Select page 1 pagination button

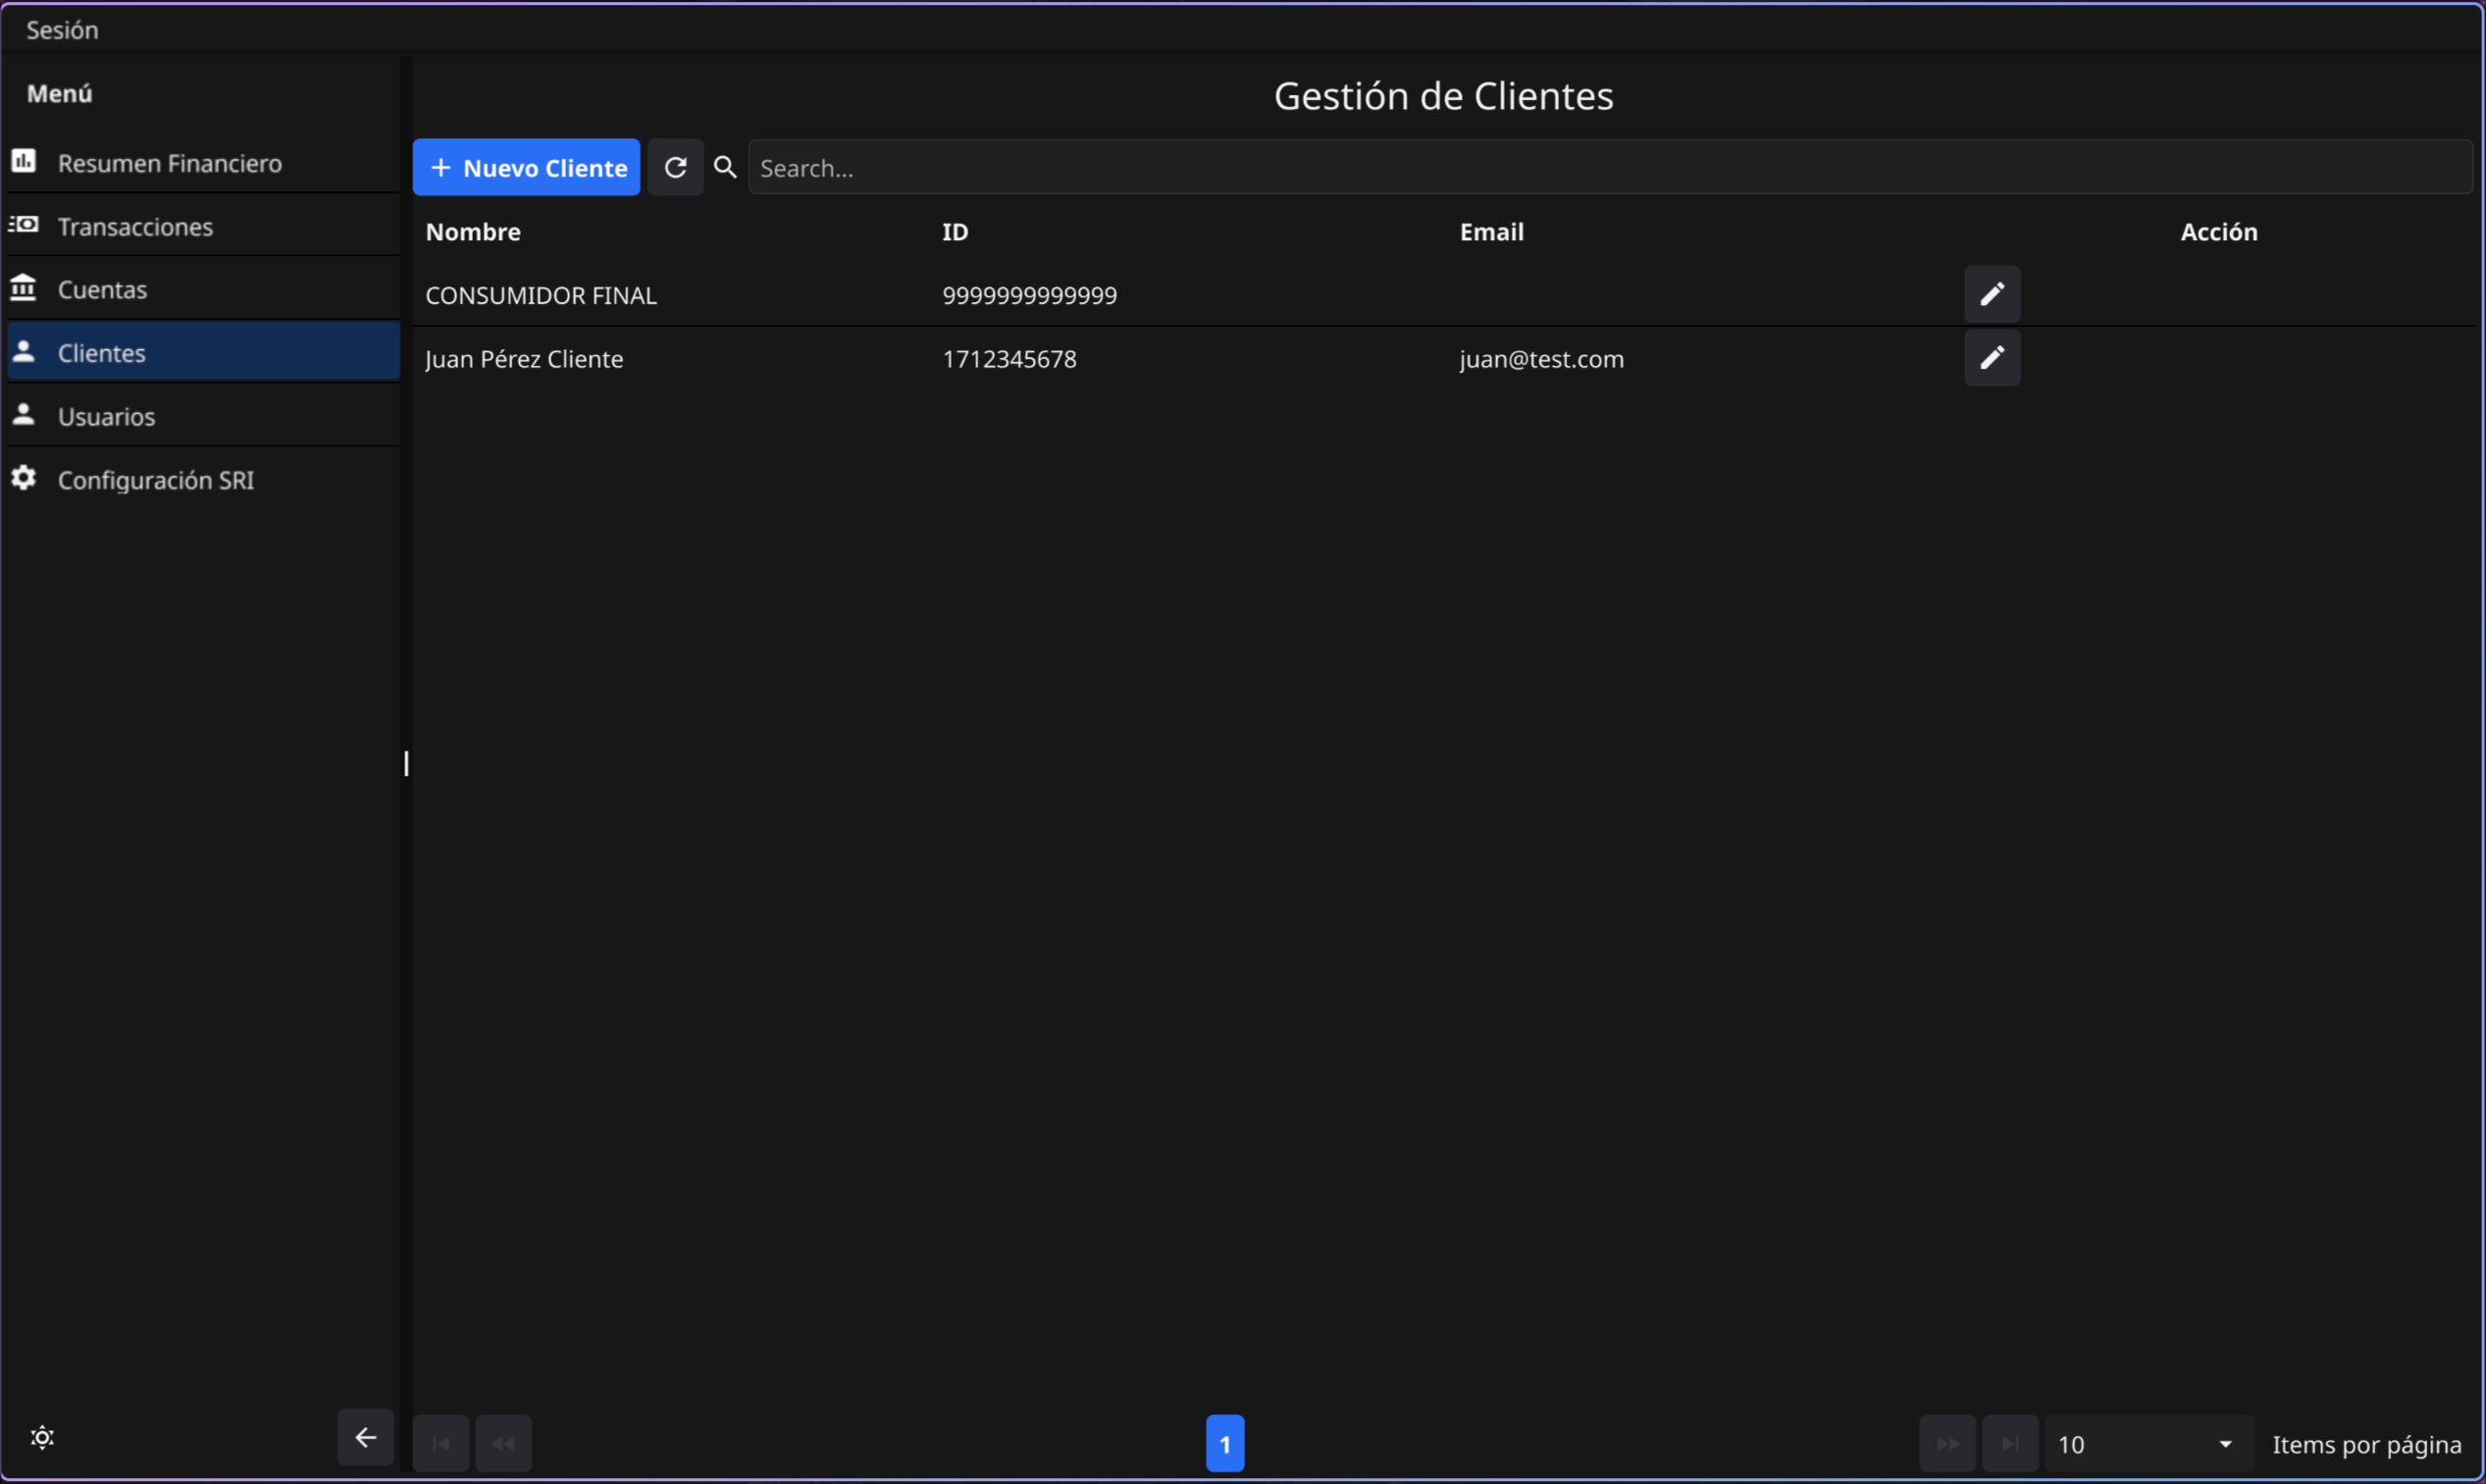pyautogui.click(x=1224, y=1443)
